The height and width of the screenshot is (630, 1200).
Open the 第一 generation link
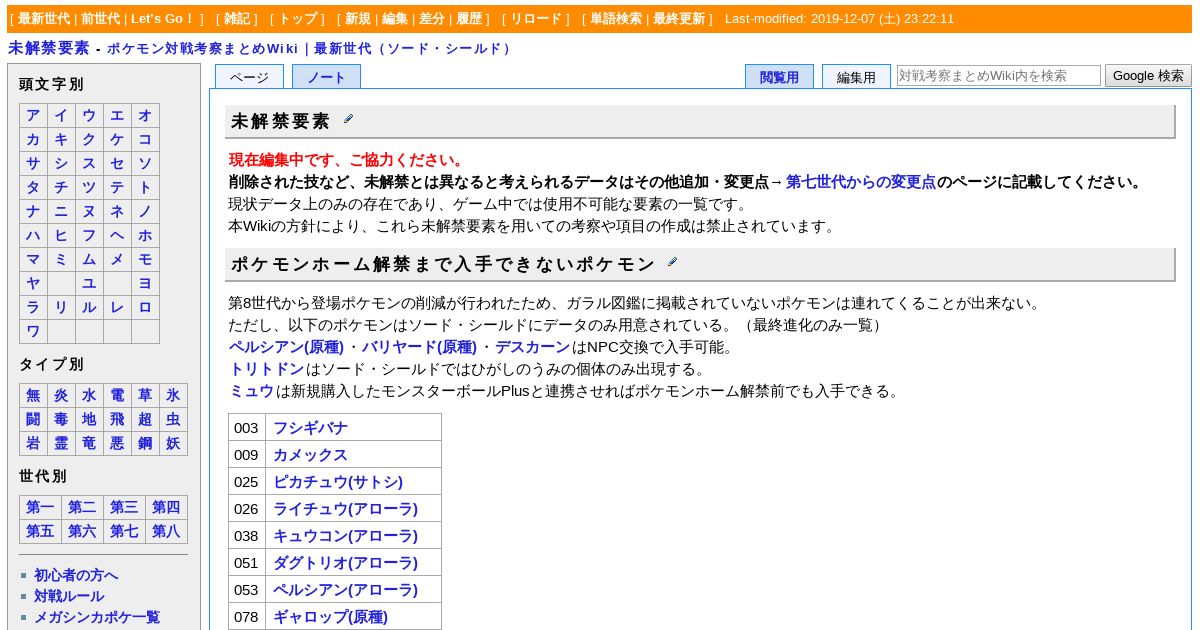(x=40, y=507)
